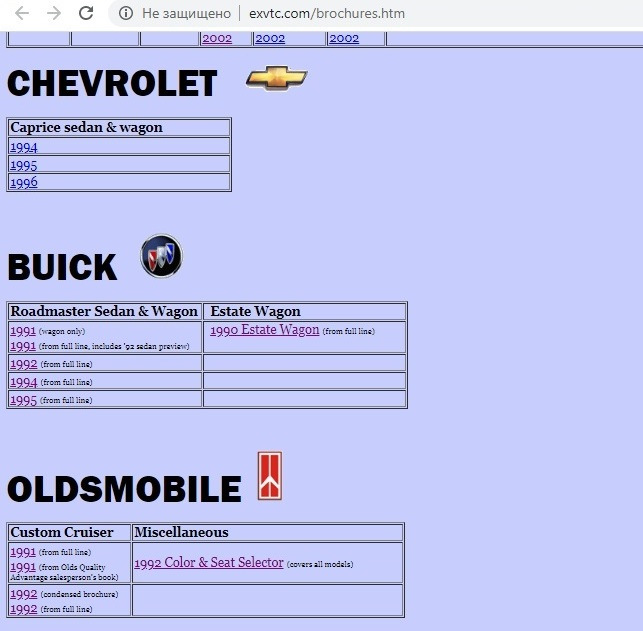Open Roadmaster 1995 from full line link

23,400
